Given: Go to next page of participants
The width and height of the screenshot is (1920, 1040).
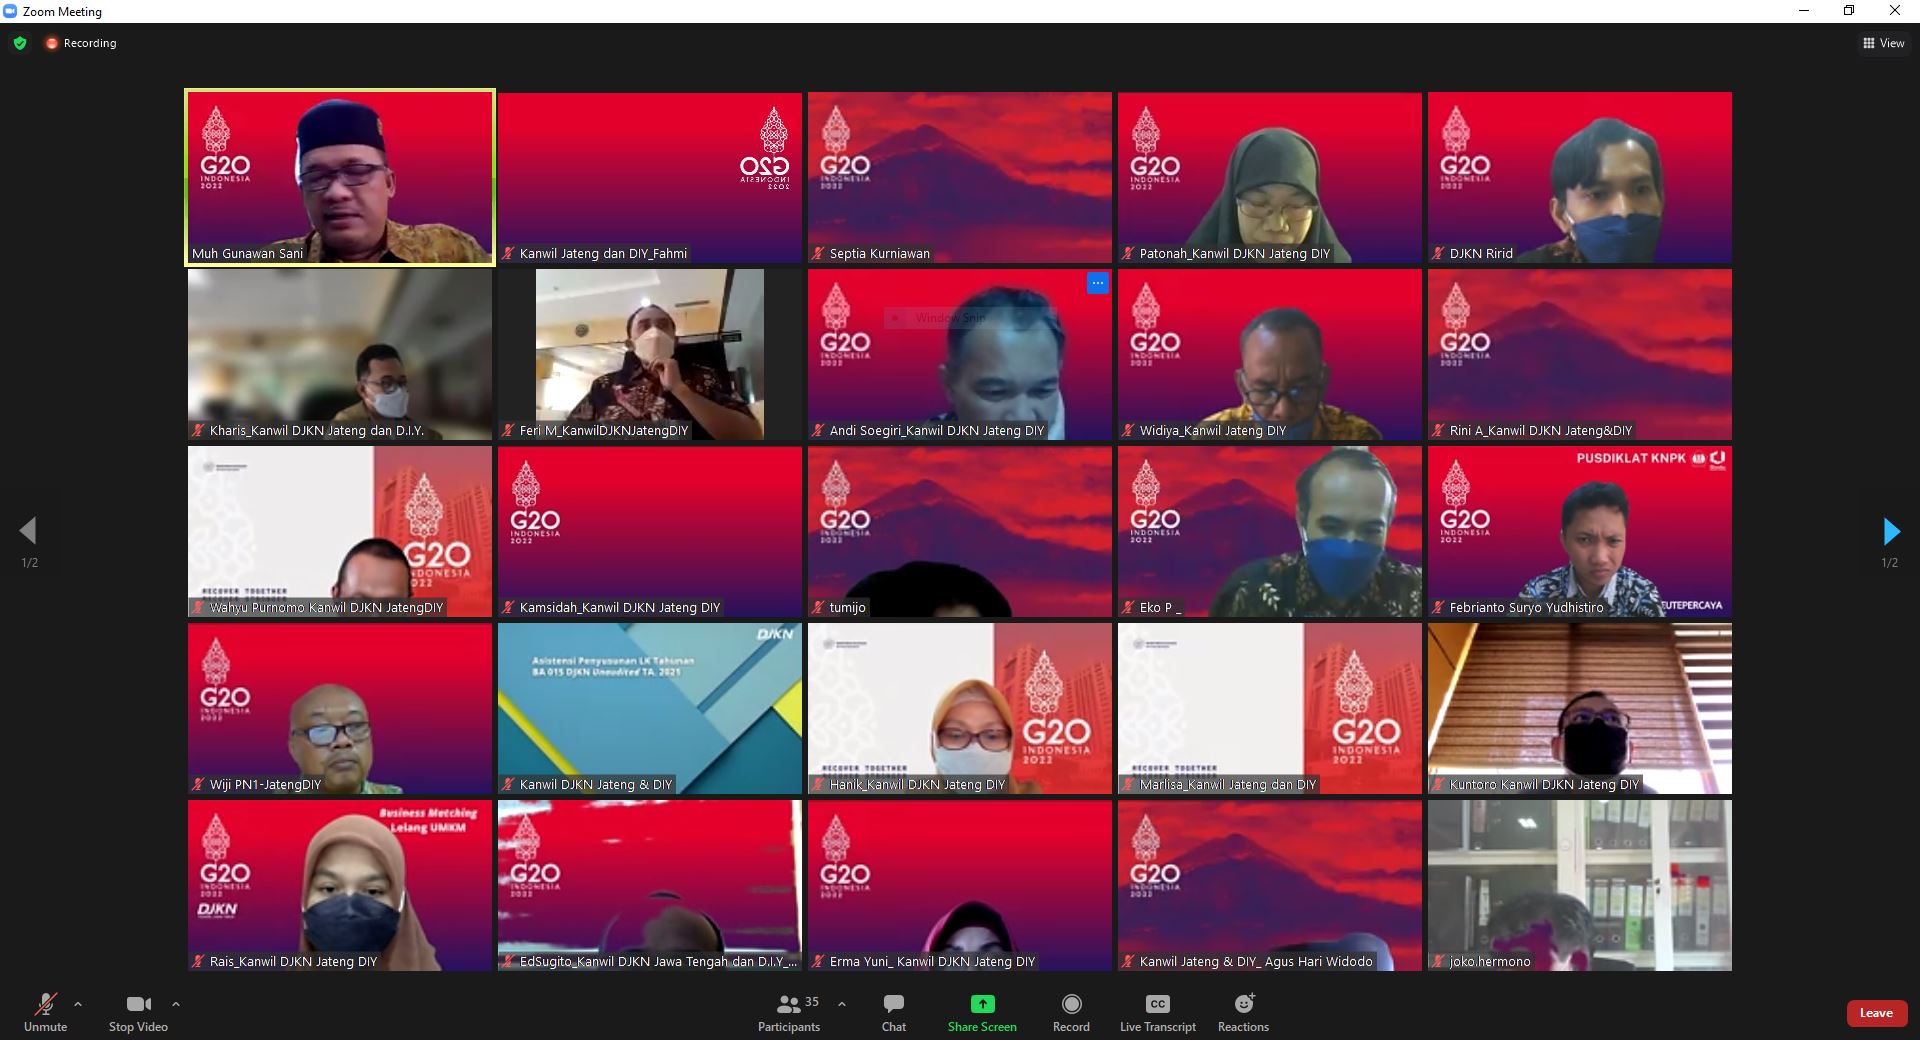Looking at the screenshot, I should point(1890,531).
